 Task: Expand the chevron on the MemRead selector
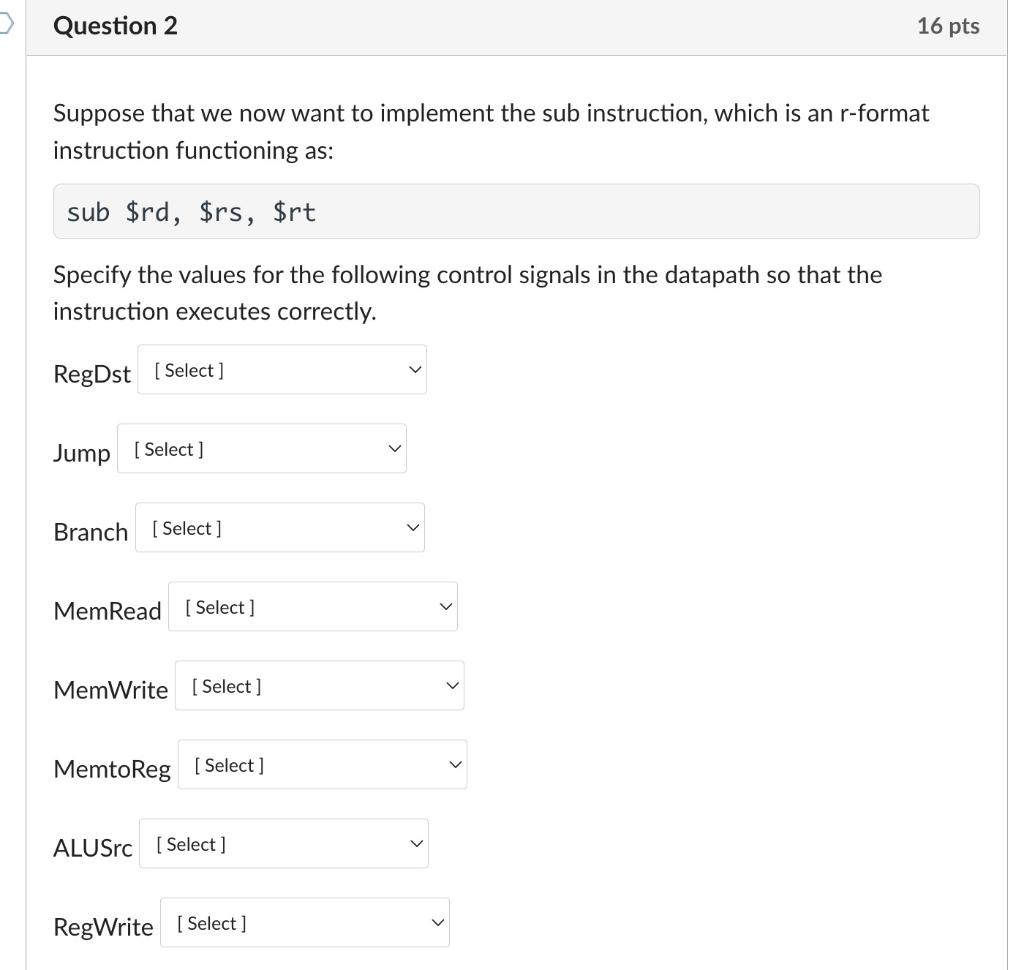pyautogui.click(x=445, y=606)
